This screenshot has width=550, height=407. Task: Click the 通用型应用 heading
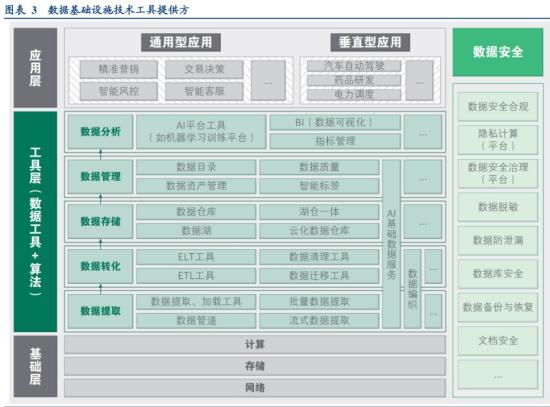(x=181, y=42)
